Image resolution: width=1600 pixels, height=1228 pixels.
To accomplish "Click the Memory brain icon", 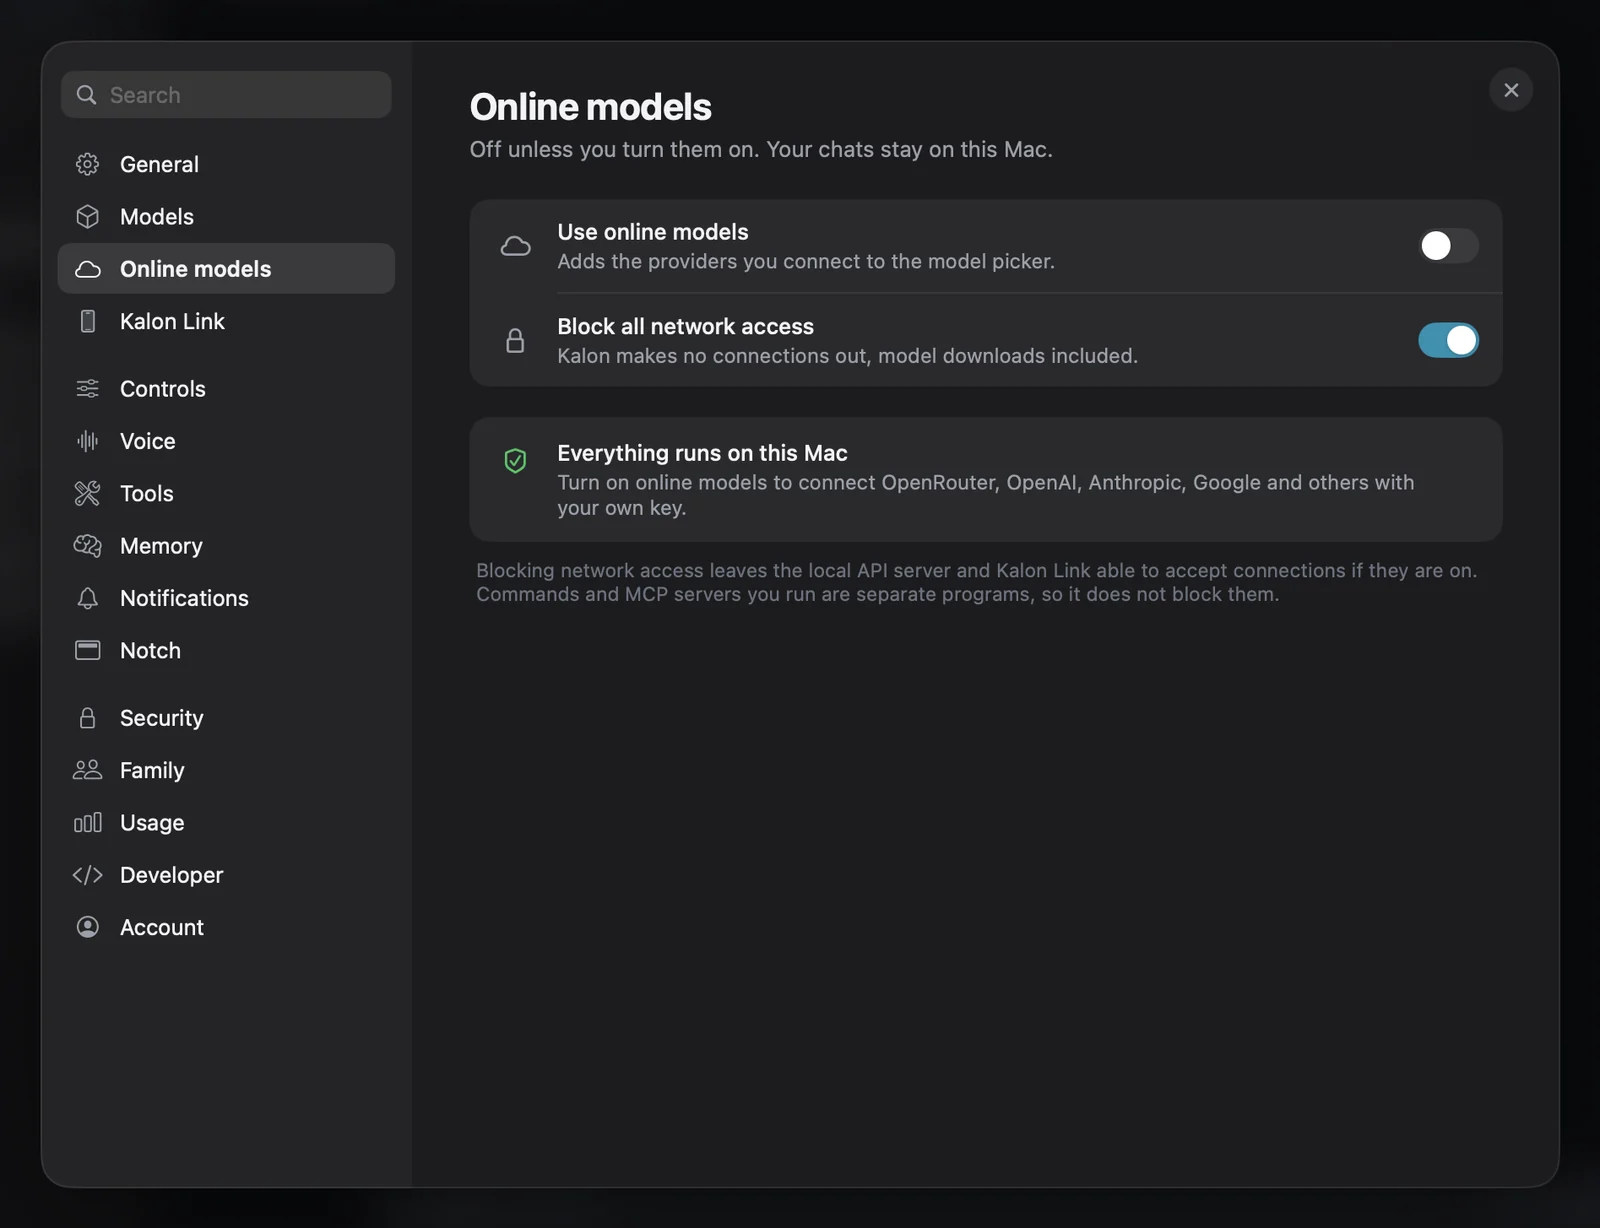I will coord(88,546).
